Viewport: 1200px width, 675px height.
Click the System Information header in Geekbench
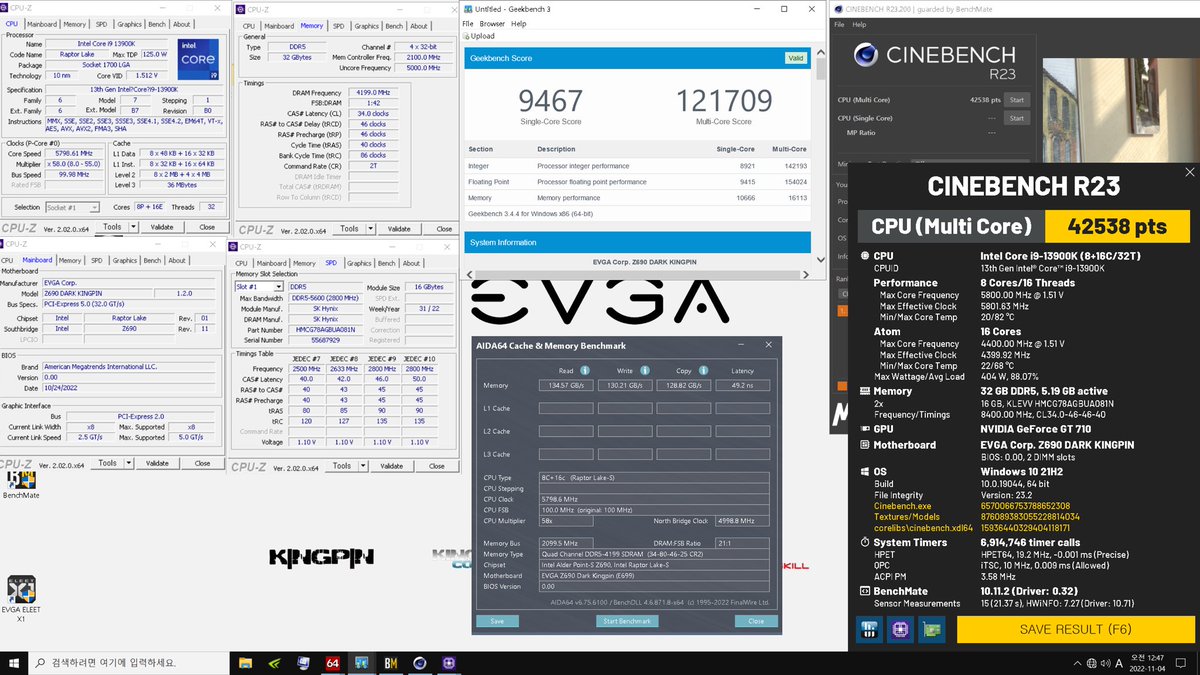click(x=637, y=242)
